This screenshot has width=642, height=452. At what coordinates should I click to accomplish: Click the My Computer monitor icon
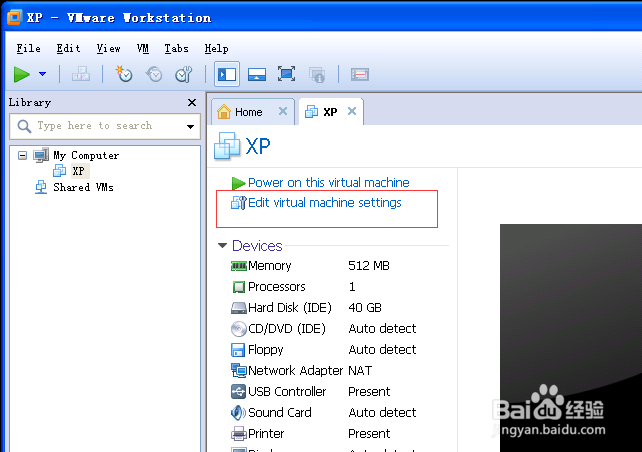point(41,156)
